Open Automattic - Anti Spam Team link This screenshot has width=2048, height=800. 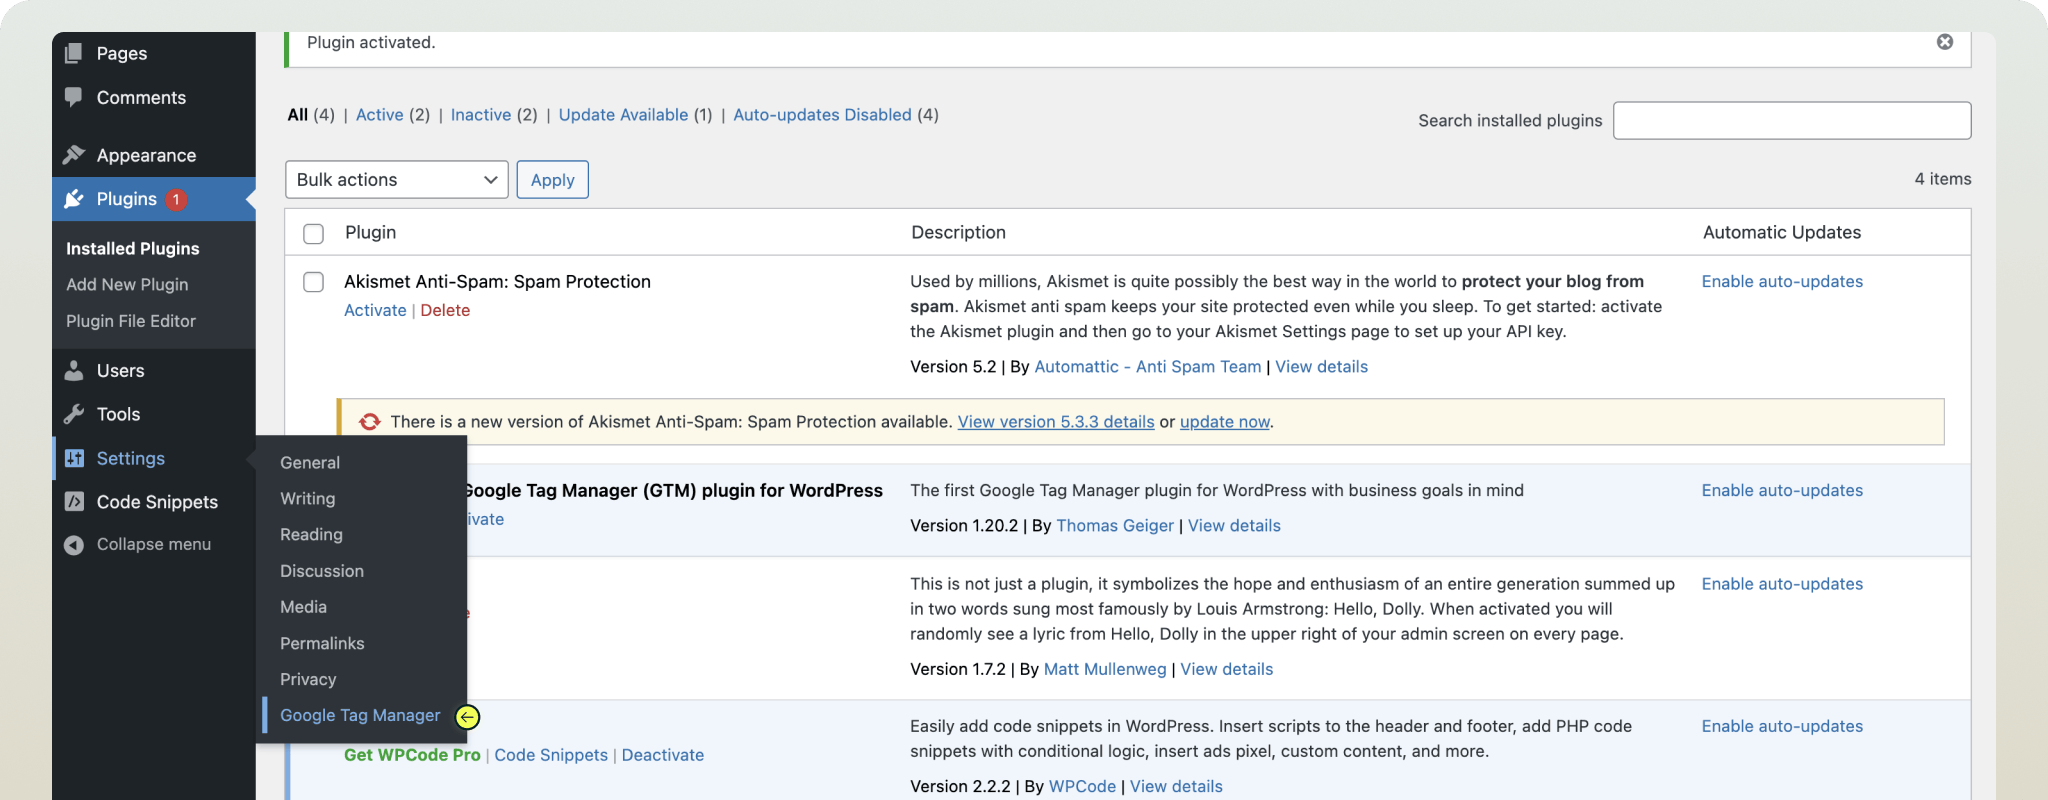pyautogui.click(x=1148, y=367)
